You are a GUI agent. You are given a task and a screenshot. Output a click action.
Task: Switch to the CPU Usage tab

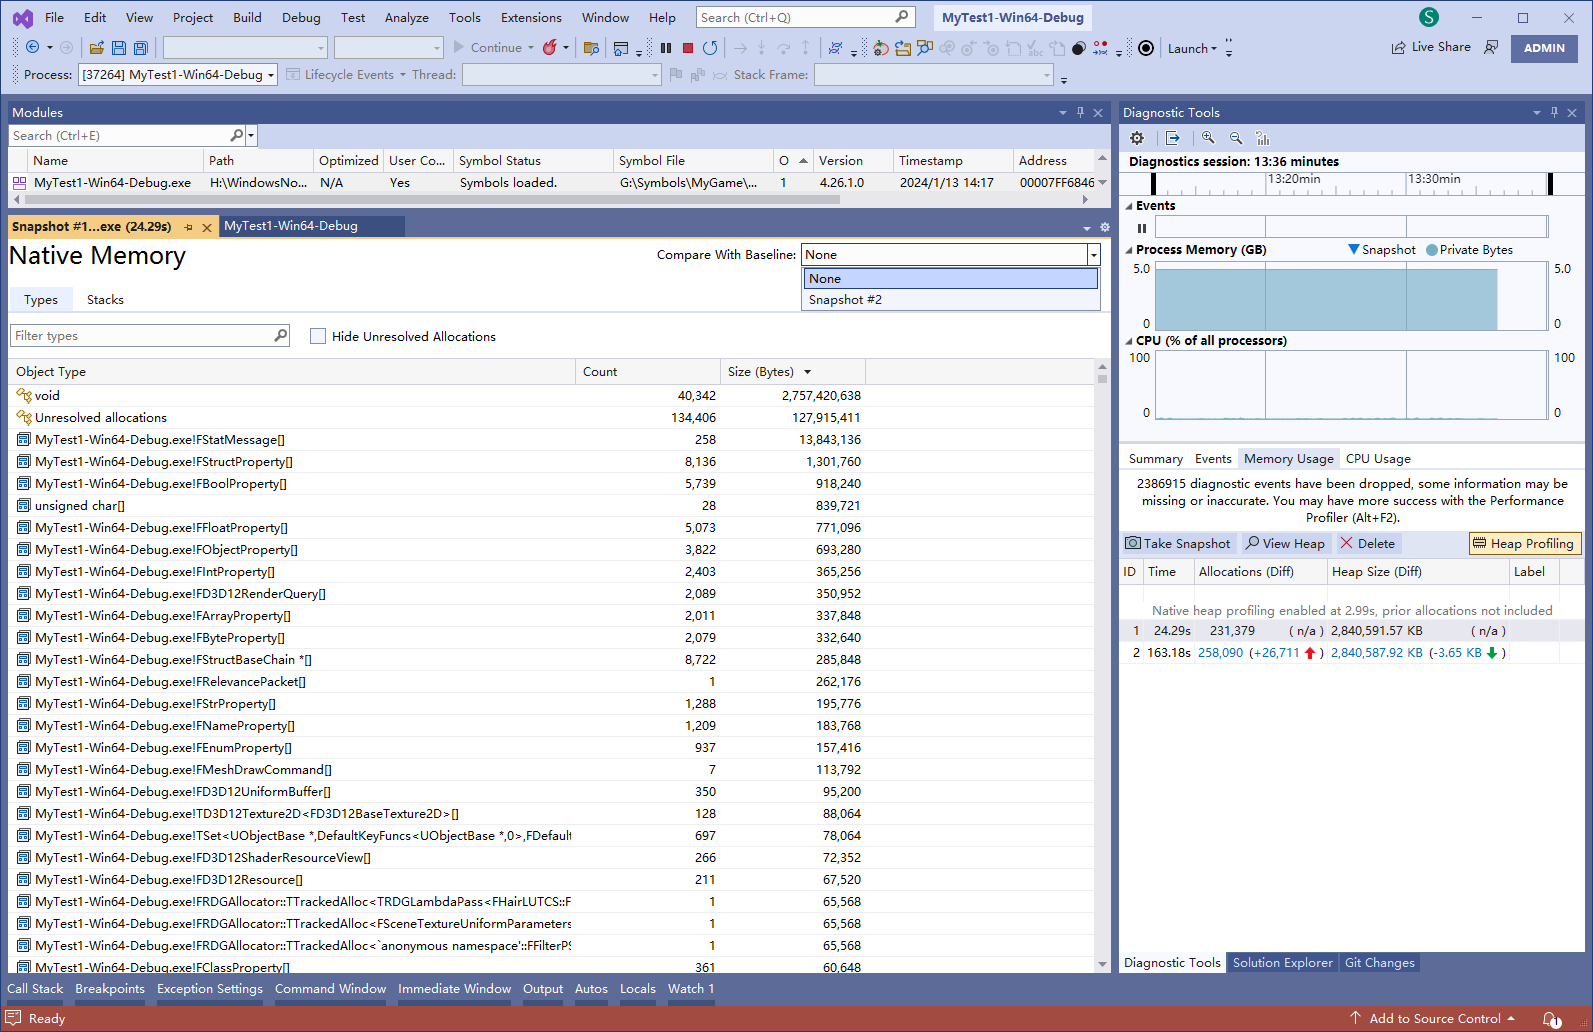point(1378,459)
